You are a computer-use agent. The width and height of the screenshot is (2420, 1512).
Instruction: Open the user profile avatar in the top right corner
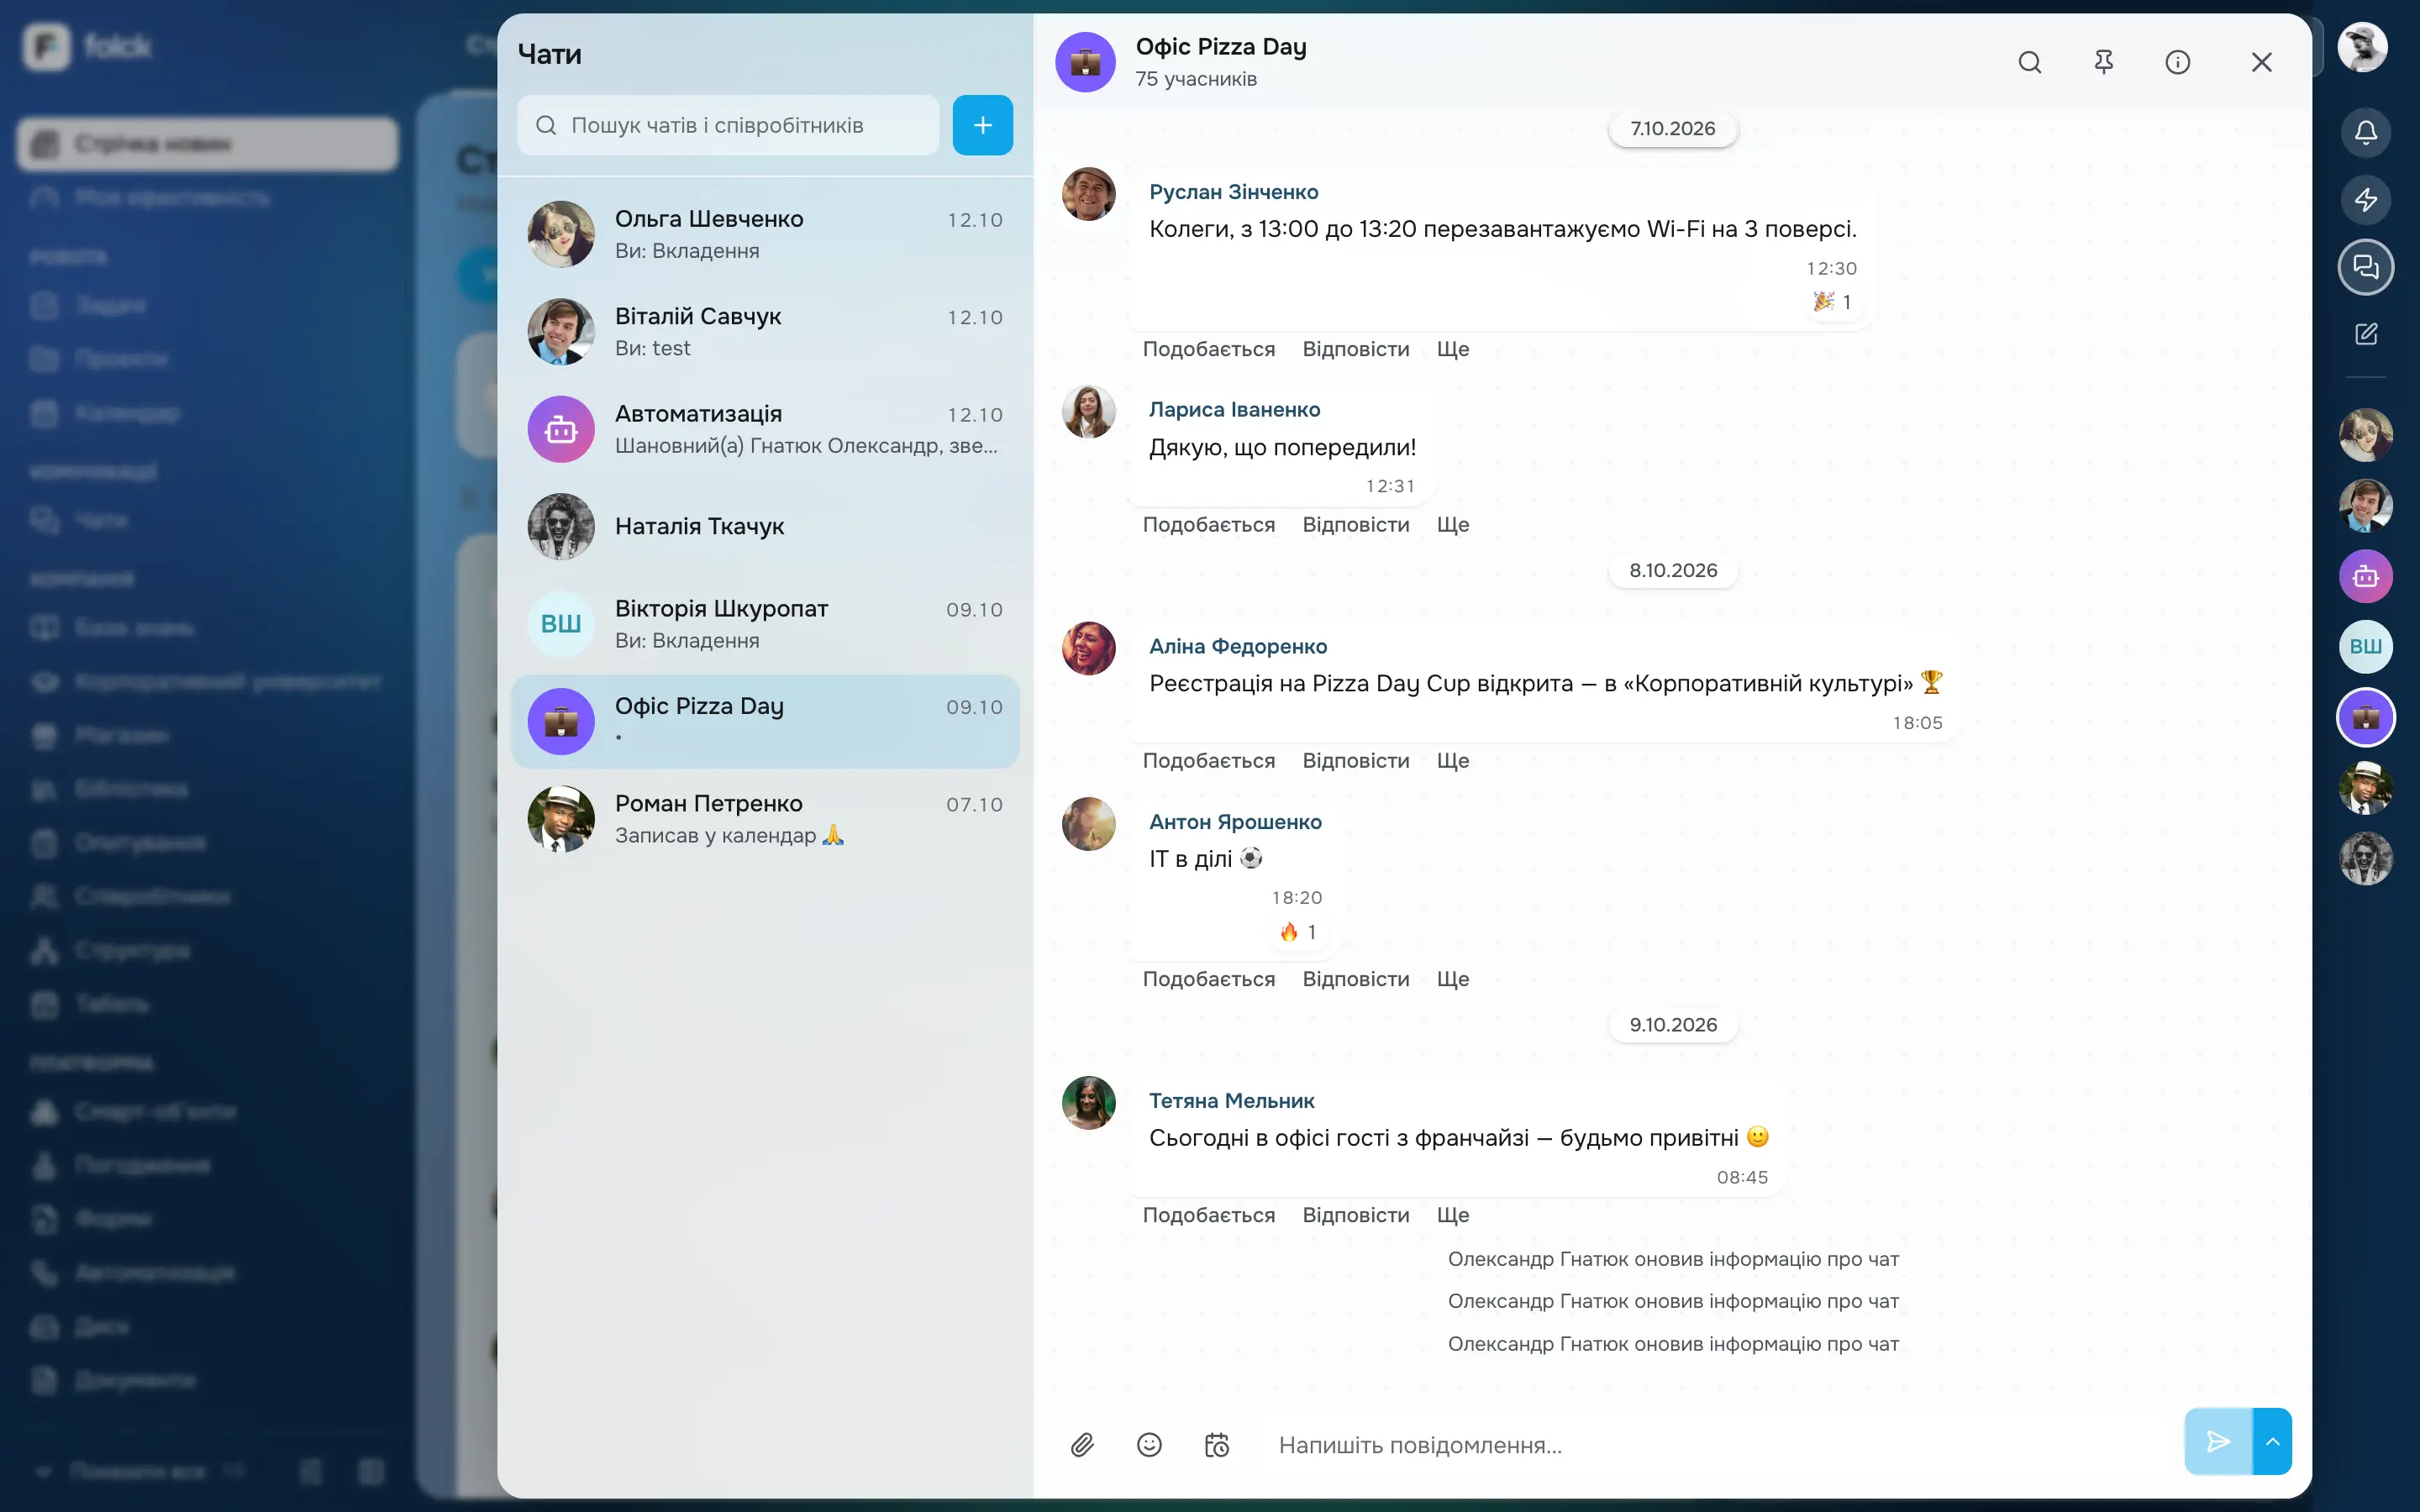2362,47
